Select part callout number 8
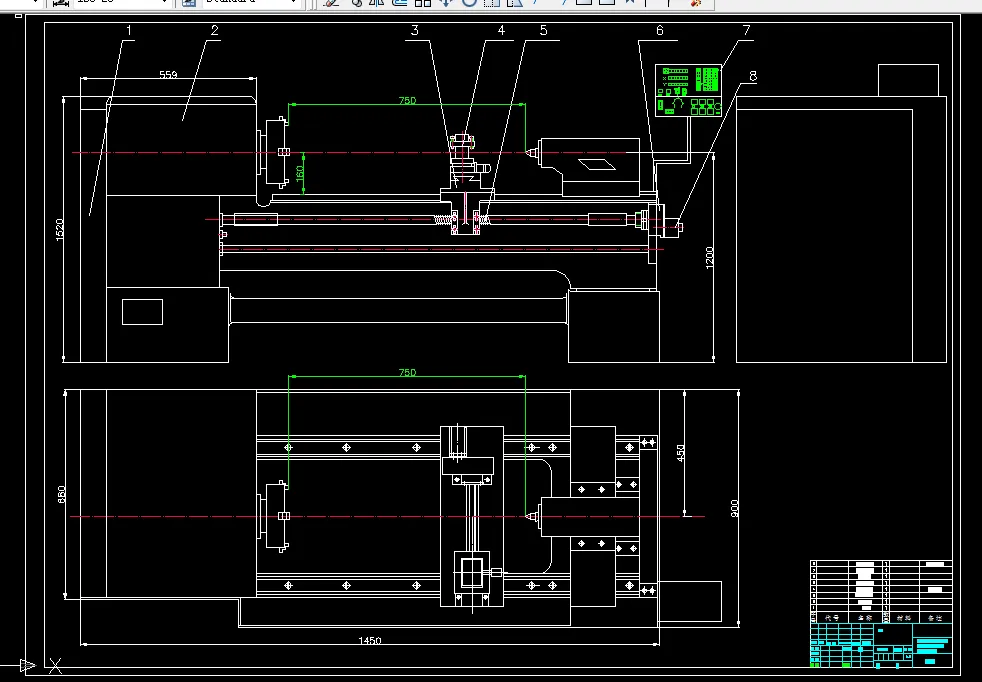The height and width of the screenshot is (682, 982). pos(752,76)
